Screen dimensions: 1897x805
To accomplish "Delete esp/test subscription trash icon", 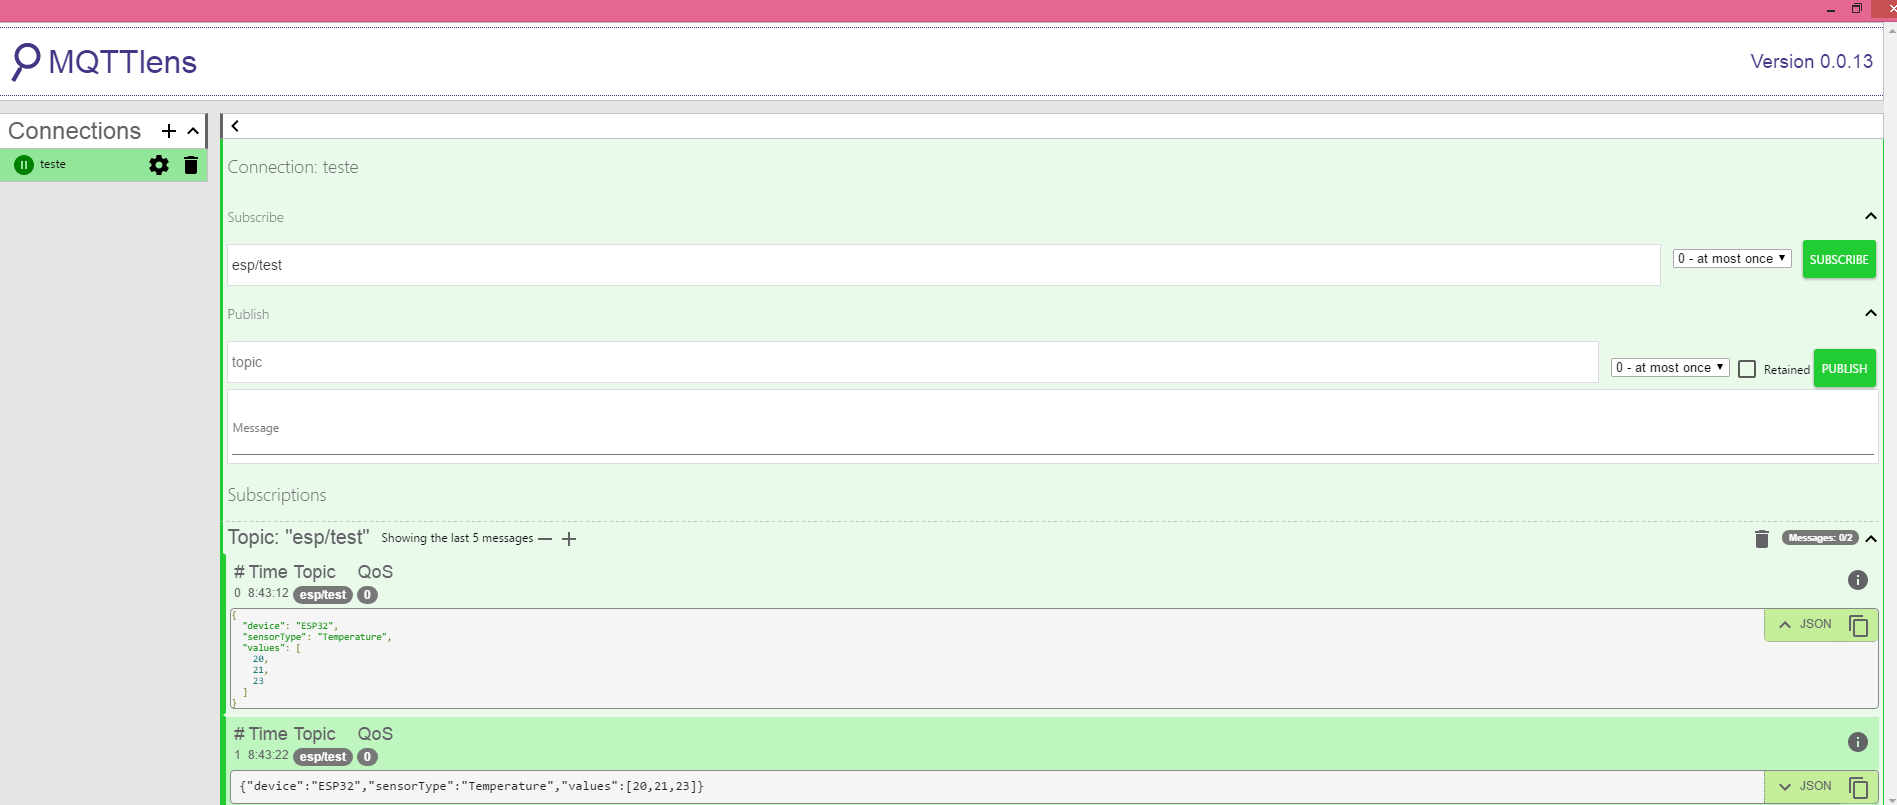I will click(1762, 539).
